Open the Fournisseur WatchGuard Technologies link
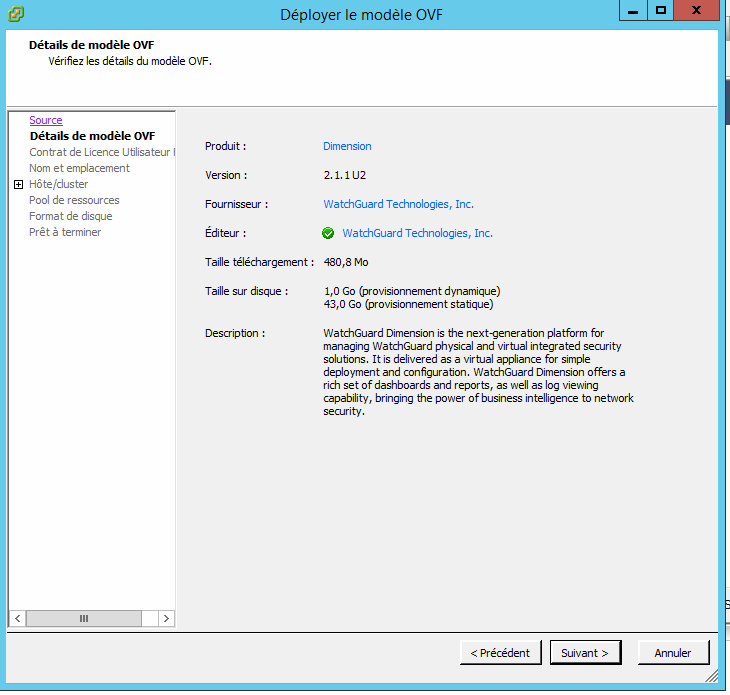Screen dimensions: 730x695 399,204
